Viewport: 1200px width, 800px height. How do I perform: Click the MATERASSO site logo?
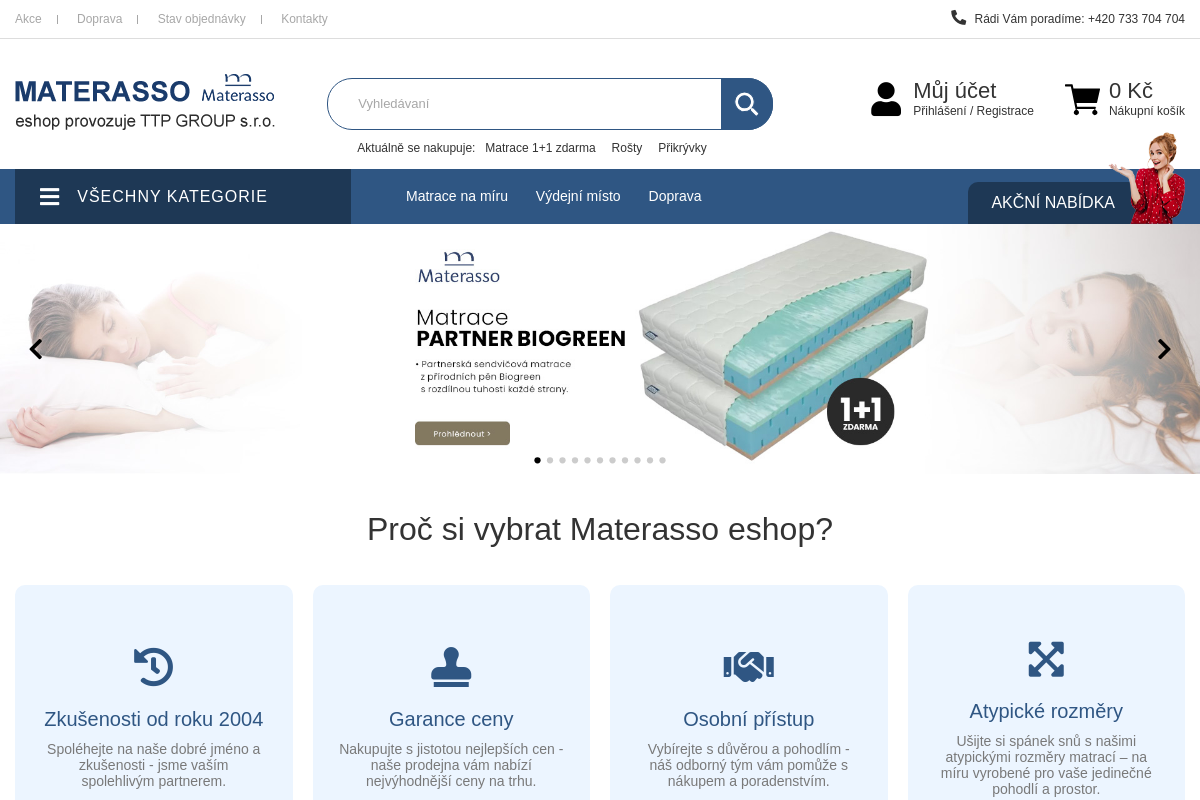point(145,101)
